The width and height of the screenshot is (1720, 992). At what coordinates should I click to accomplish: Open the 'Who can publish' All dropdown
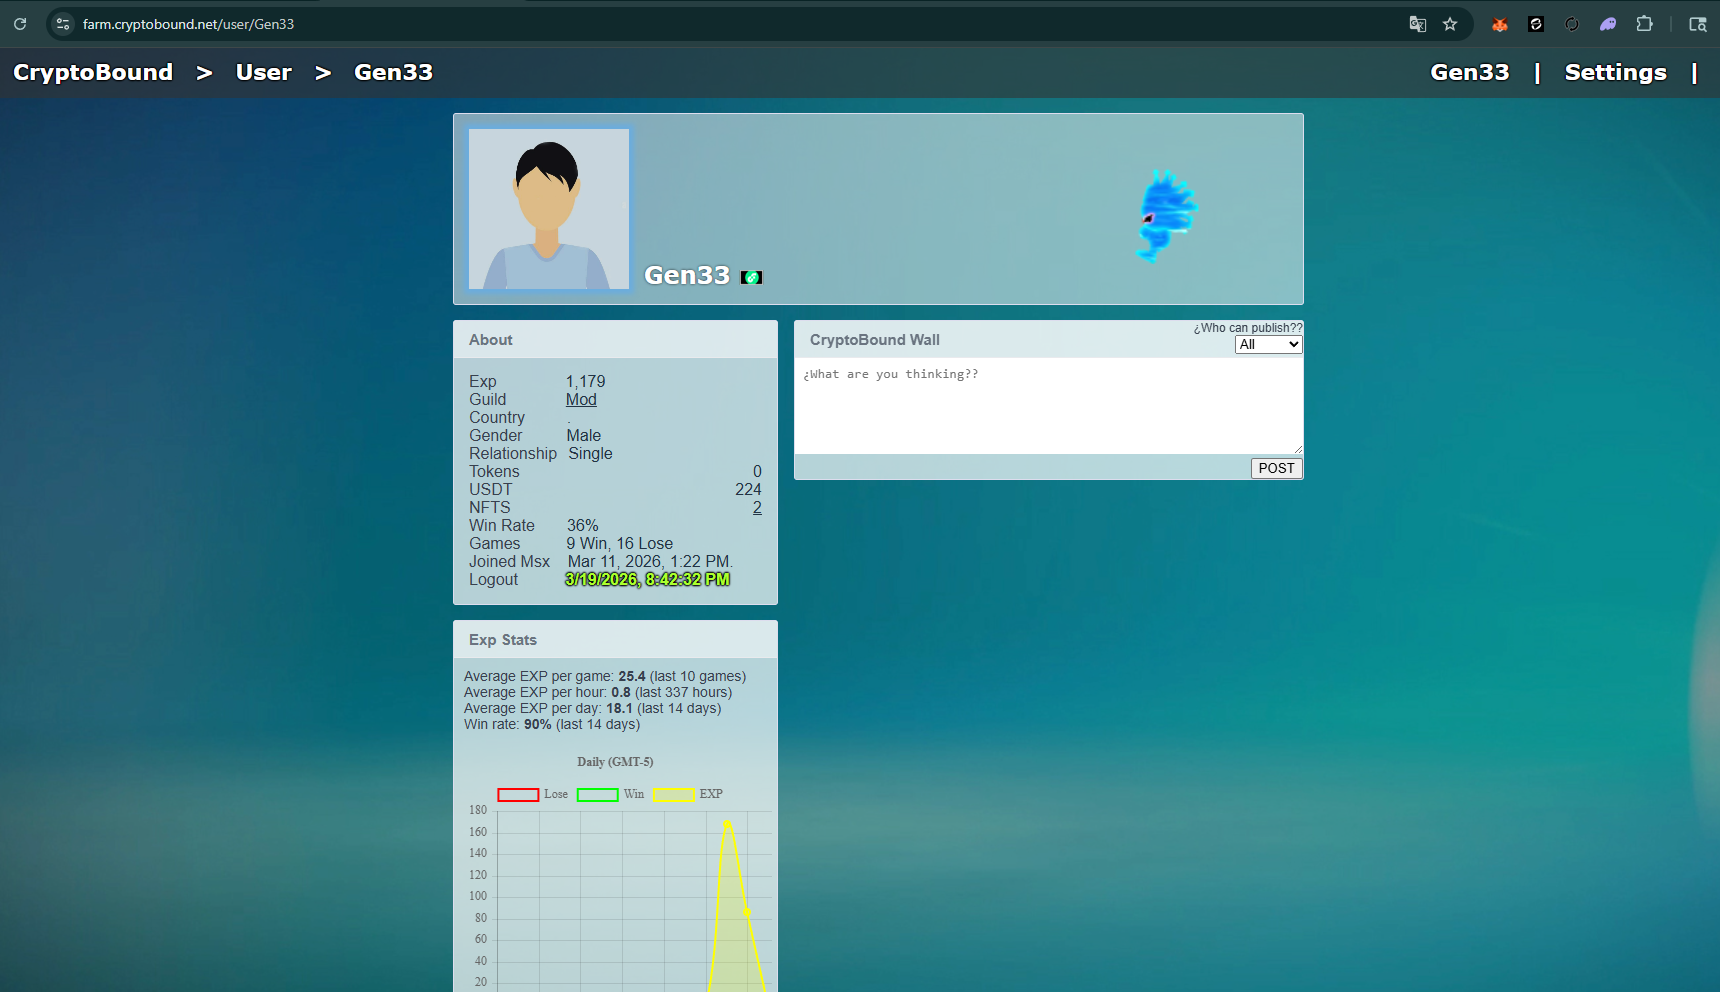coord(1268,344)
